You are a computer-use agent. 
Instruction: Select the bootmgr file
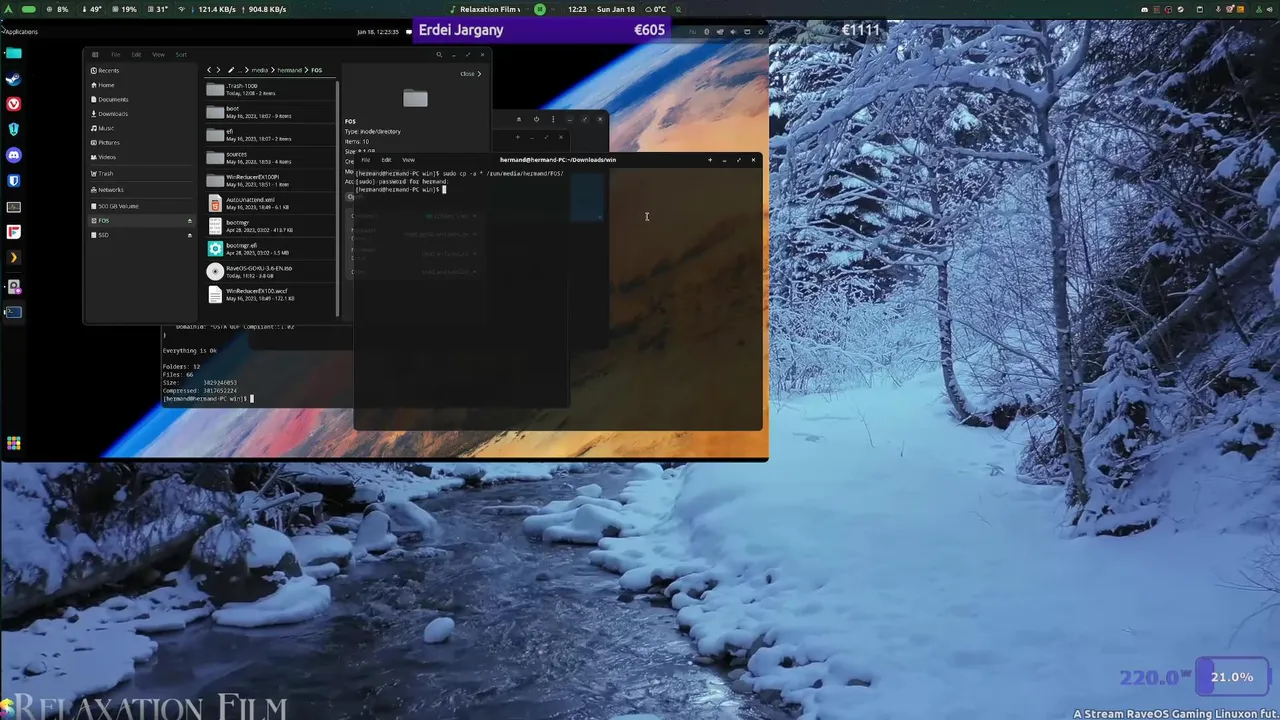270,226
